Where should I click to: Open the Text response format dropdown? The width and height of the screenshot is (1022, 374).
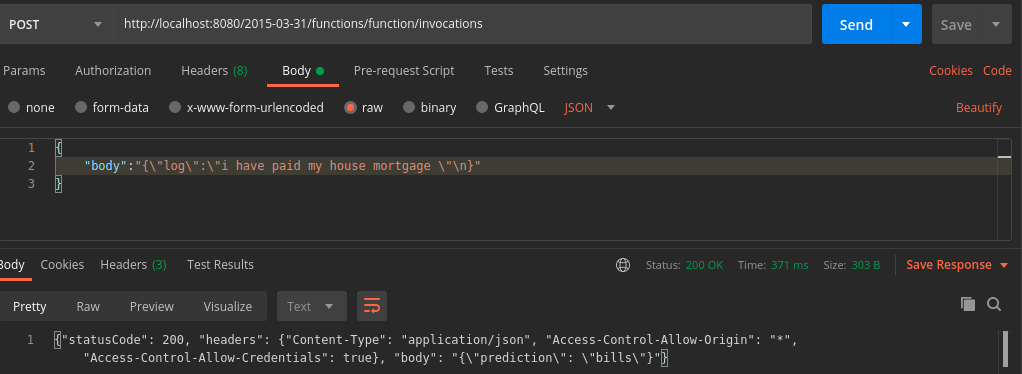click(310, 306)
